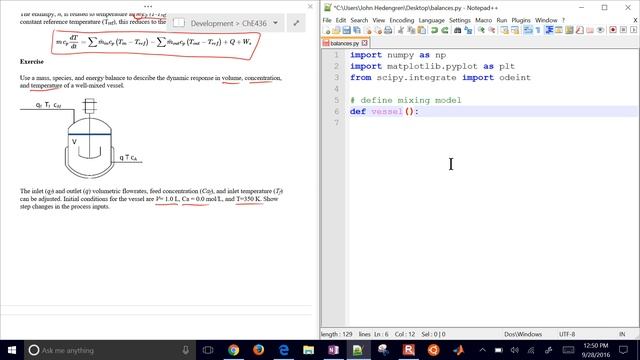The image size is (640, 360).
Task: Click the expand arrows button beside ChE436
Action: point(296,23)
